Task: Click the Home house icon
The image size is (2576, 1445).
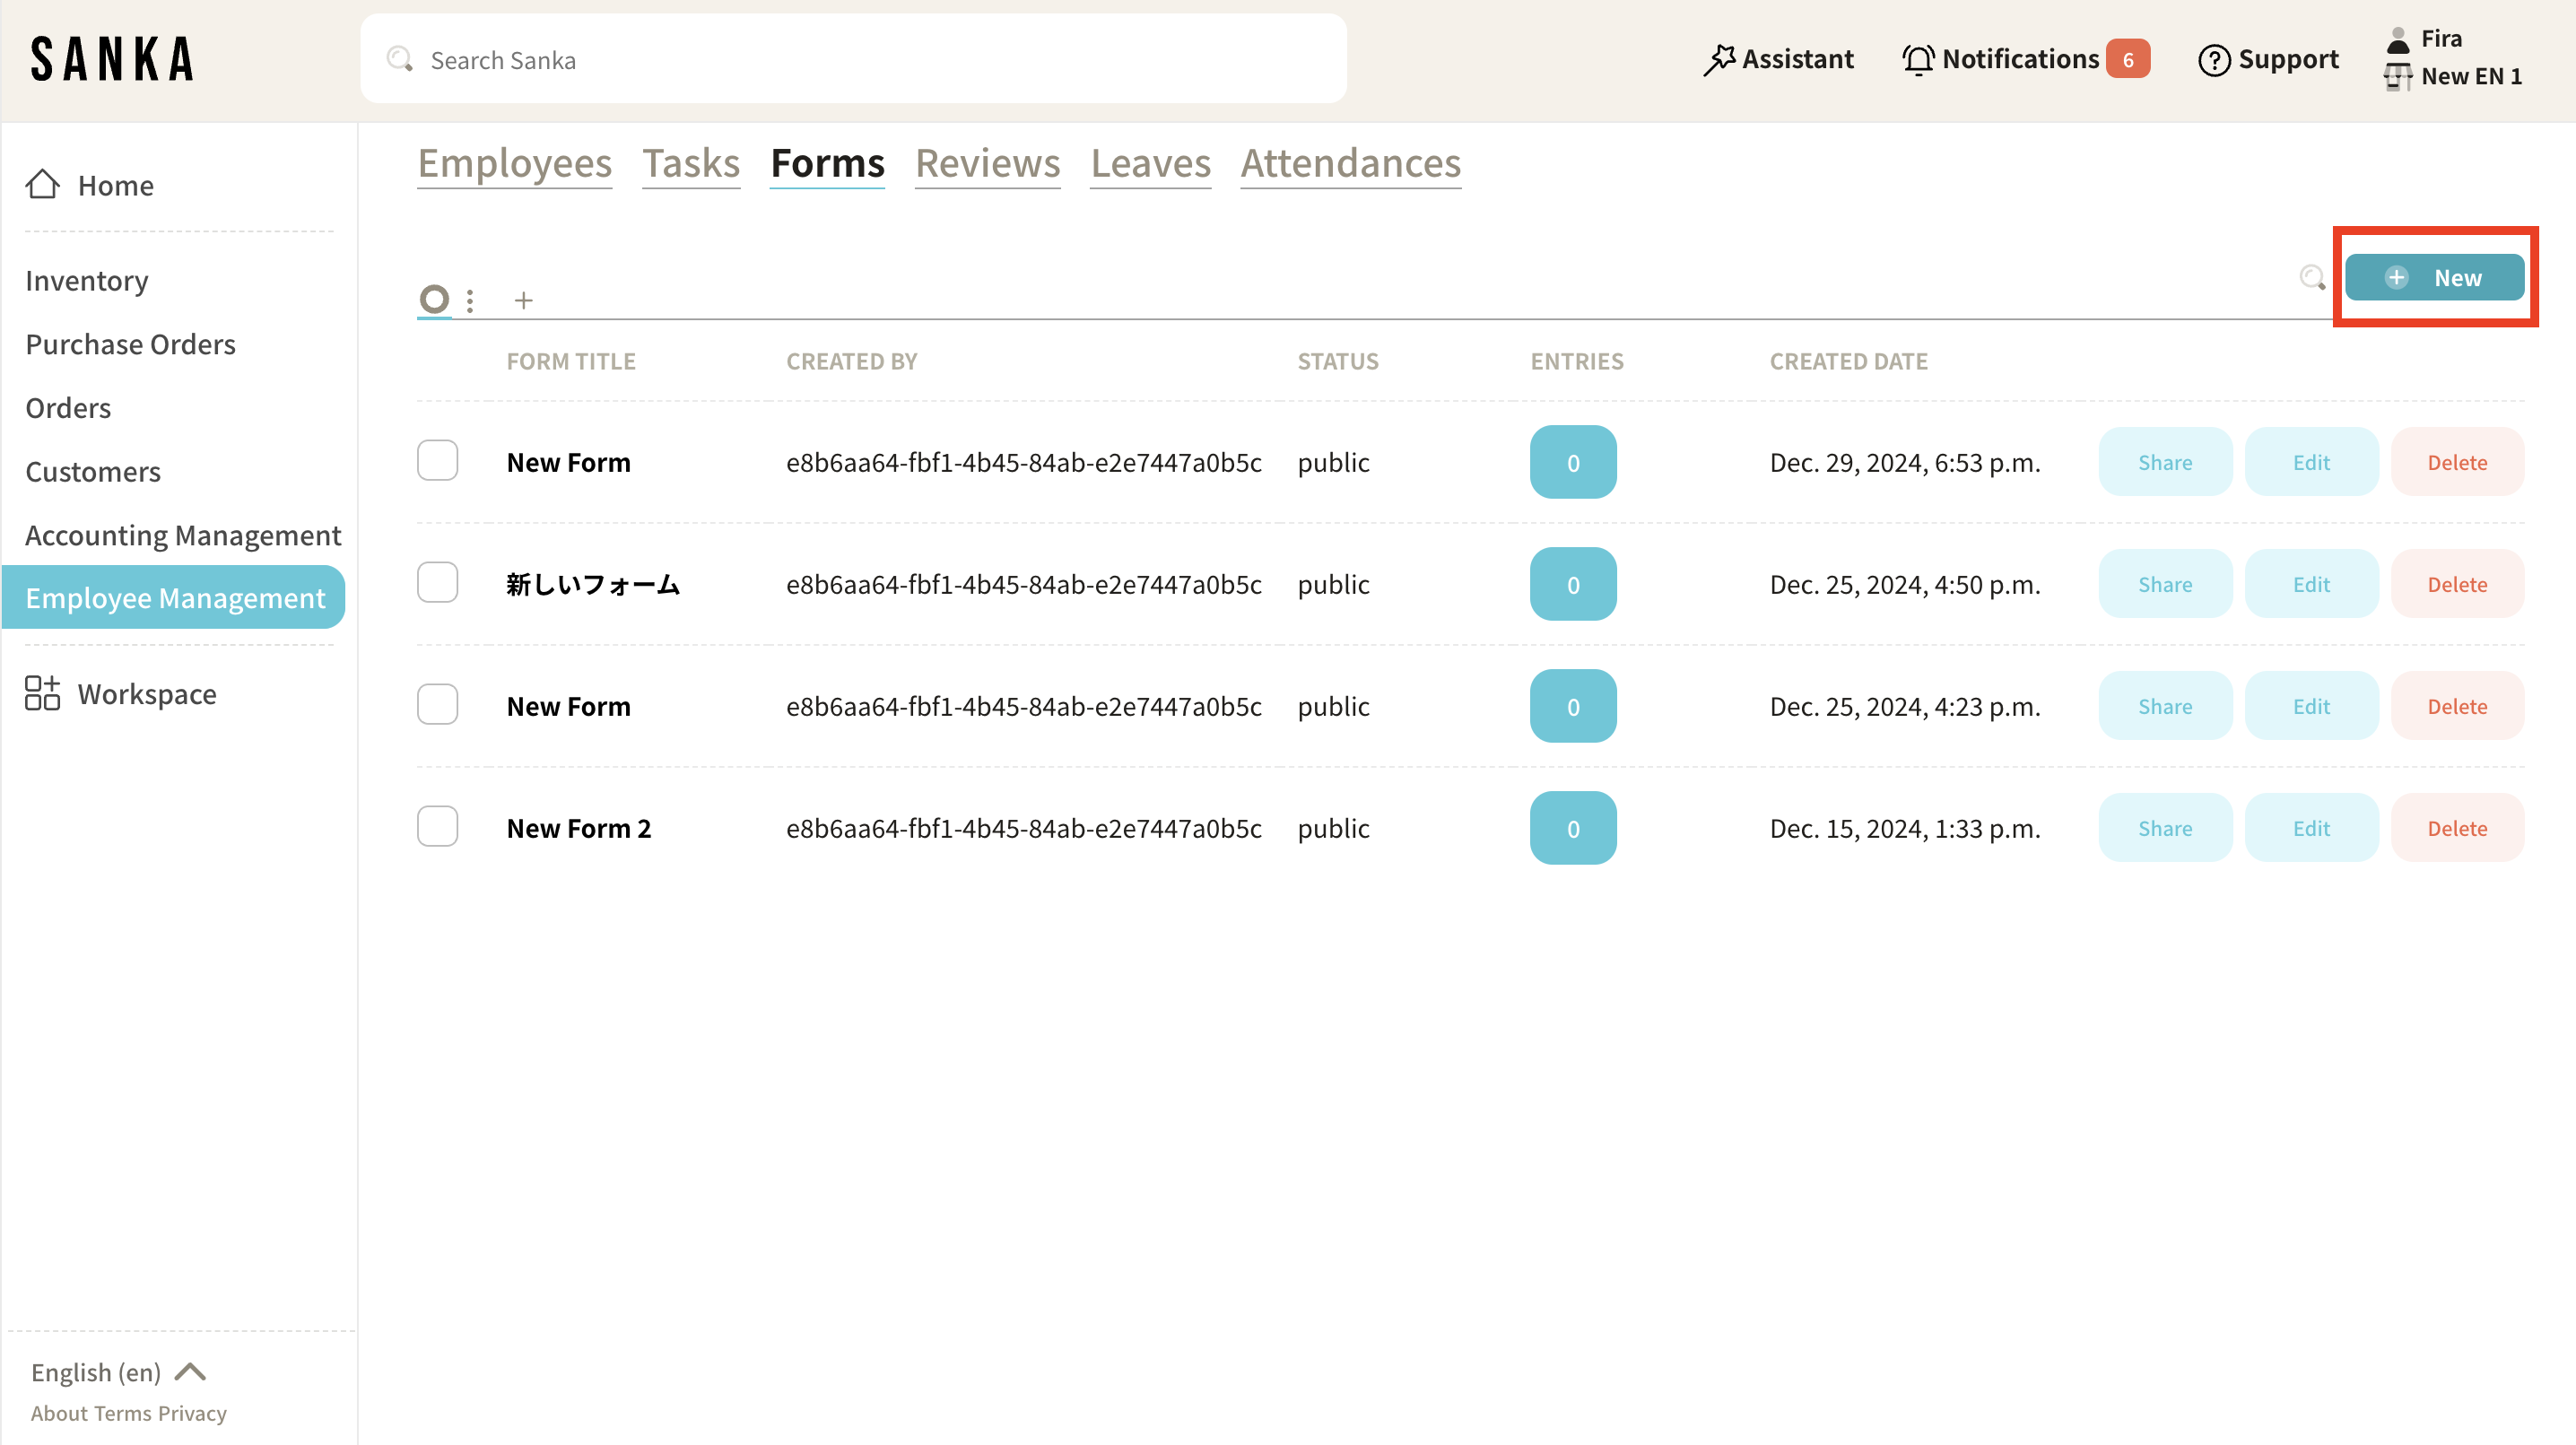Action: 42,185
